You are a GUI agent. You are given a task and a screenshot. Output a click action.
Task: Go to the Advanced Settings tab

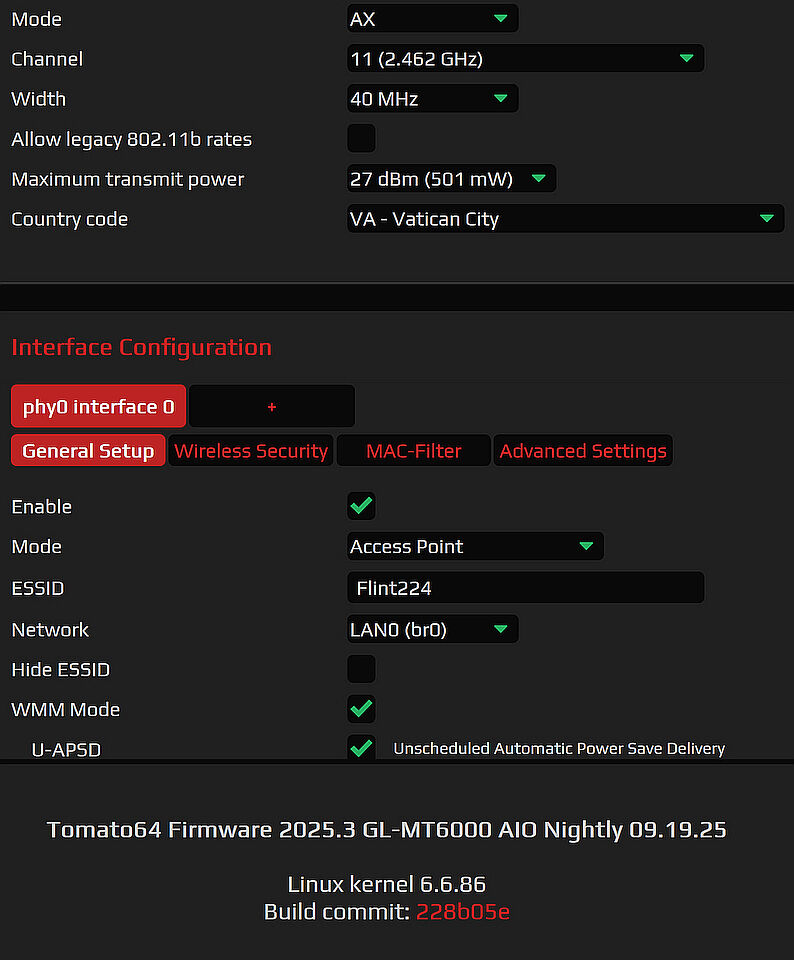[x=583, y=451]
